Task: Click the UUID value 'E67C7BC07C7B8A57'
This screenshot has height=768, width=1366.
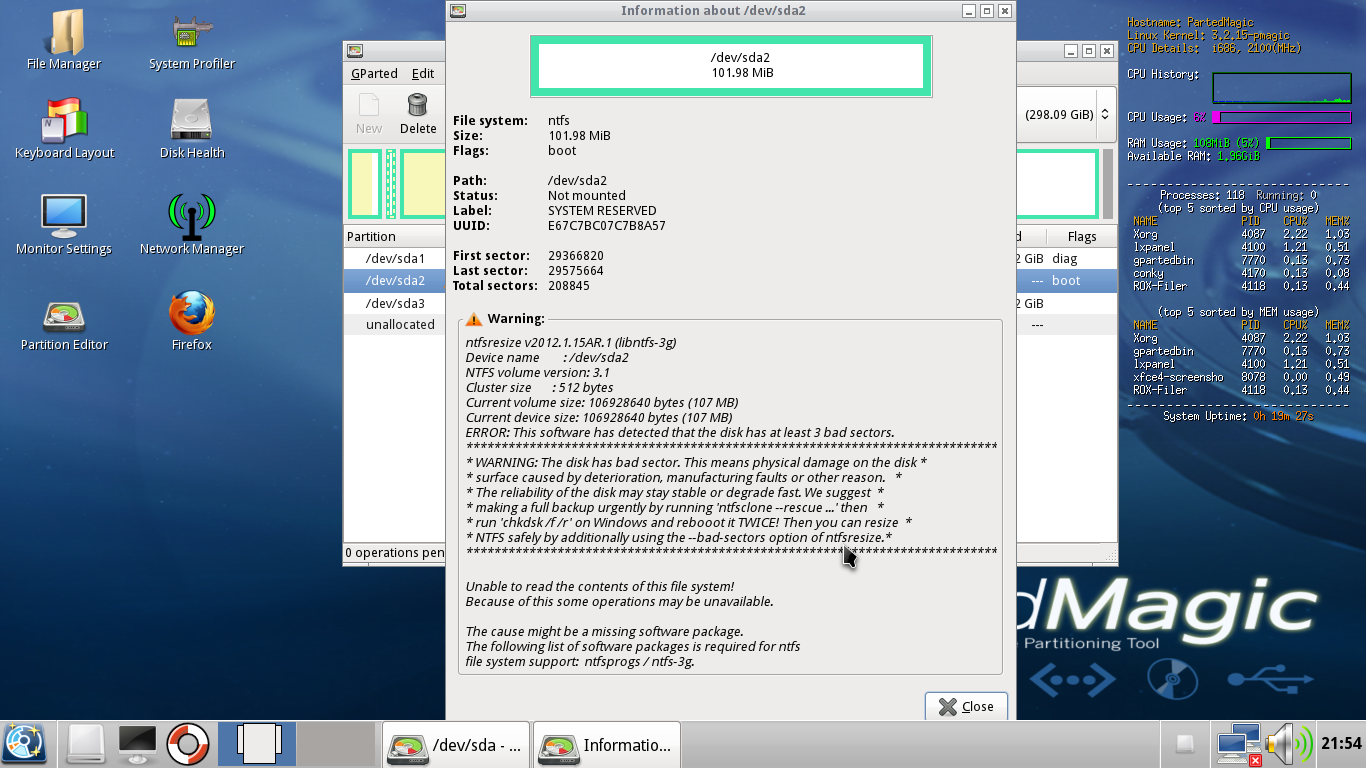Action: coord(607,226)
